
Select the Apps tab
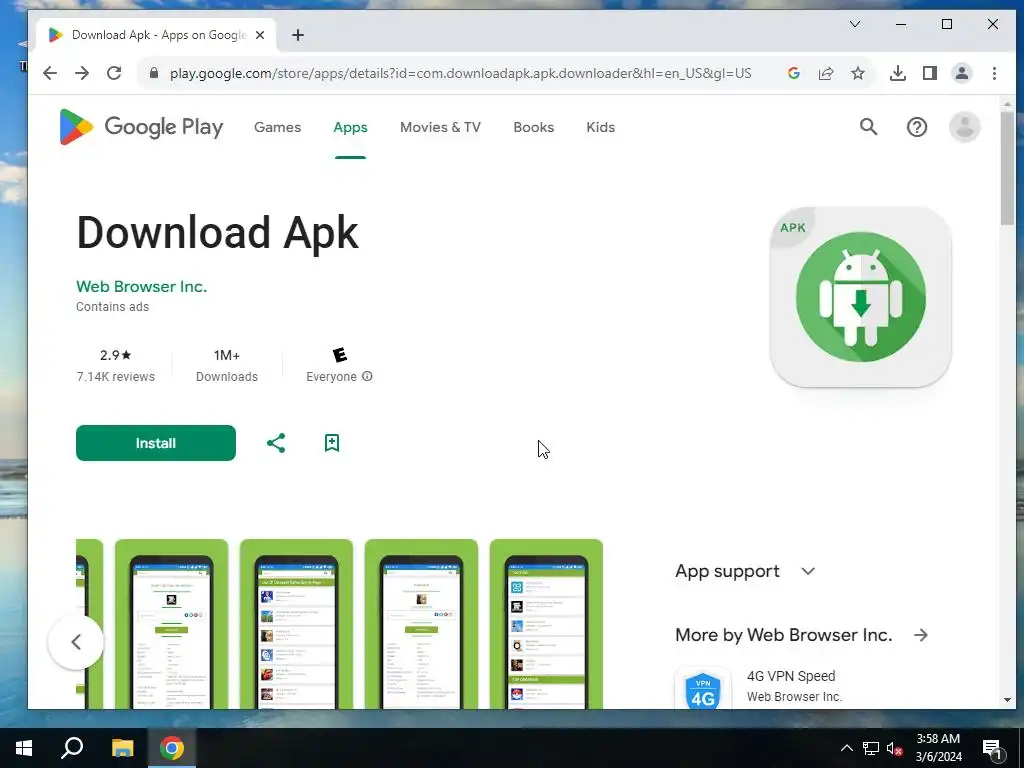point(350,127)
